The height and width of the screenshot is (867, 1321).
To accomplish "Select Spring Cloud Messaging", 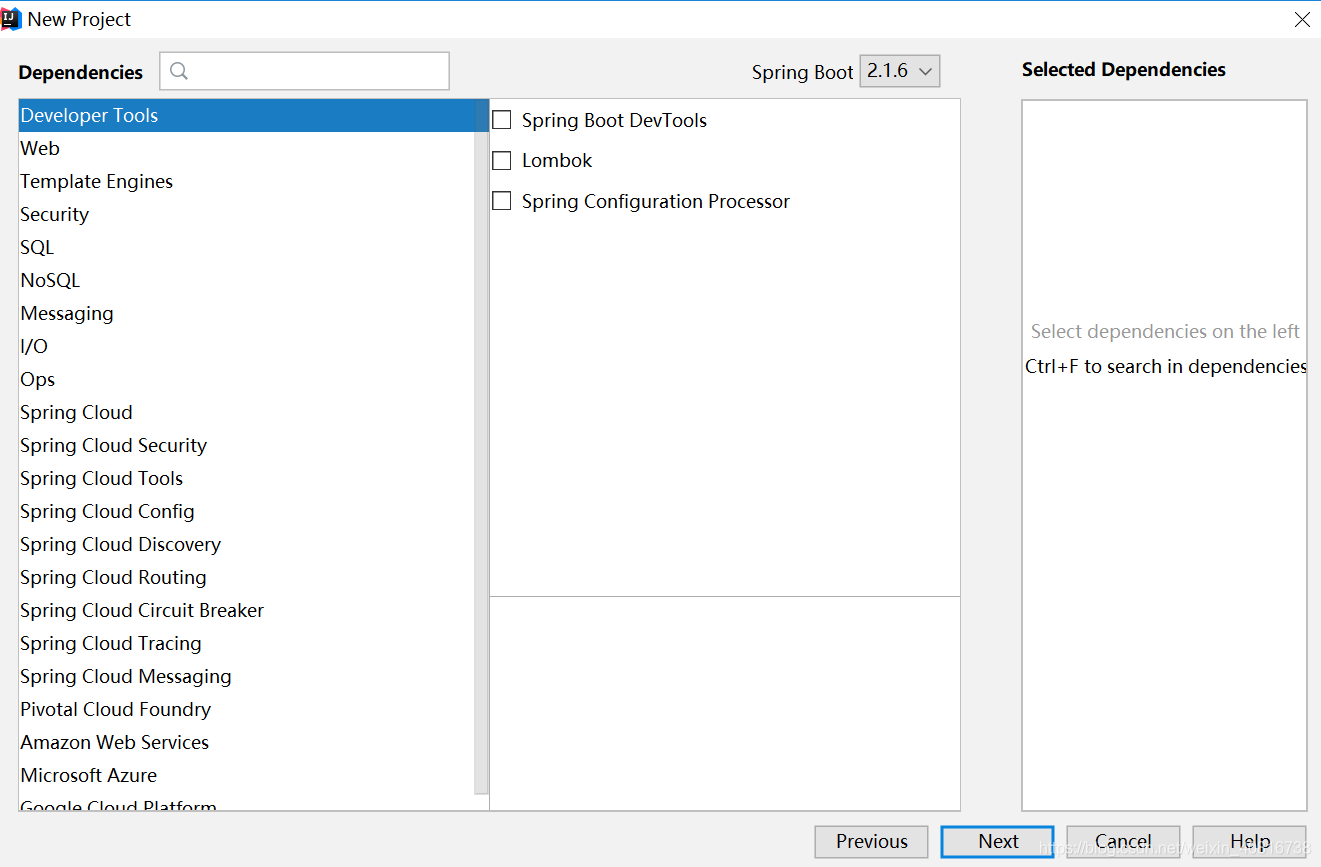I will (247, 676).
